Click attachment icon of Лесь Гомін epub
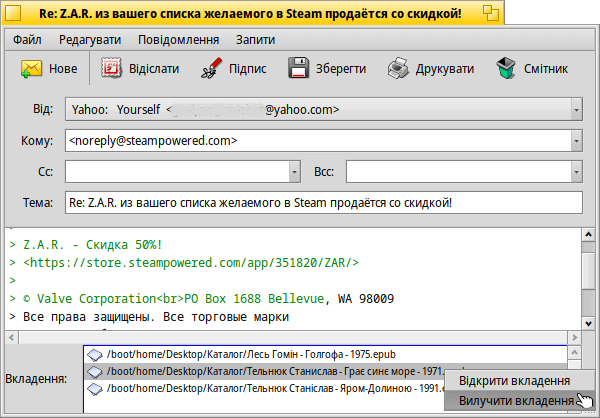 click(x=95, y=355)
